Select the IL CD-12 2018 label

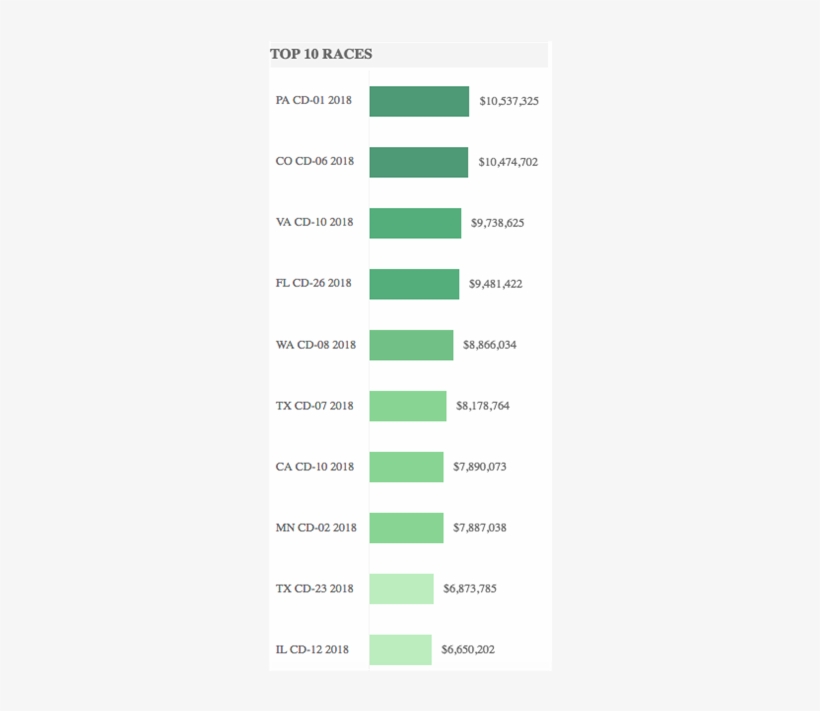(x=313, y=650)
